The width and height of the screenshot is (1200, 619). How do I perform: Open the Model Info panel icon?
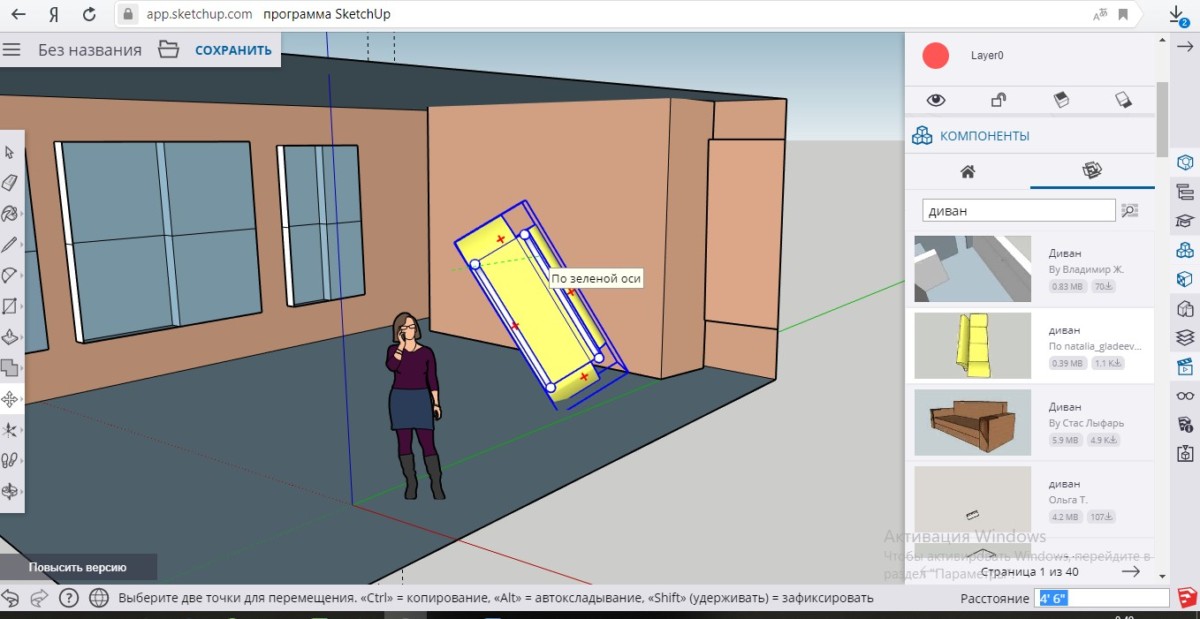coord(1185,424)
